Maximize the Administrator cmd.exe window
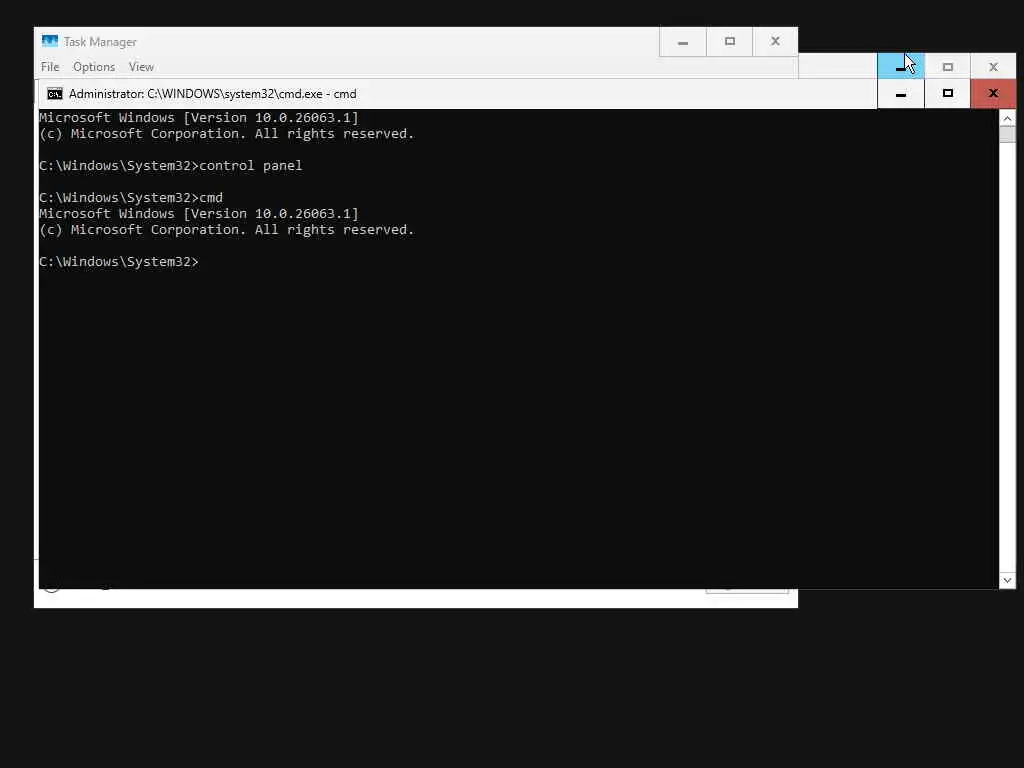Viewport: 1024px width, 768px height. [948, 94]
